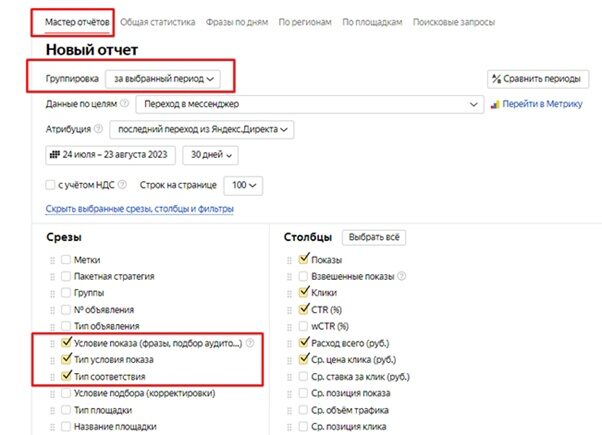602x435 pixels.
Task: Enable the с учётом НДС checkbox
Action: point(51,185)
